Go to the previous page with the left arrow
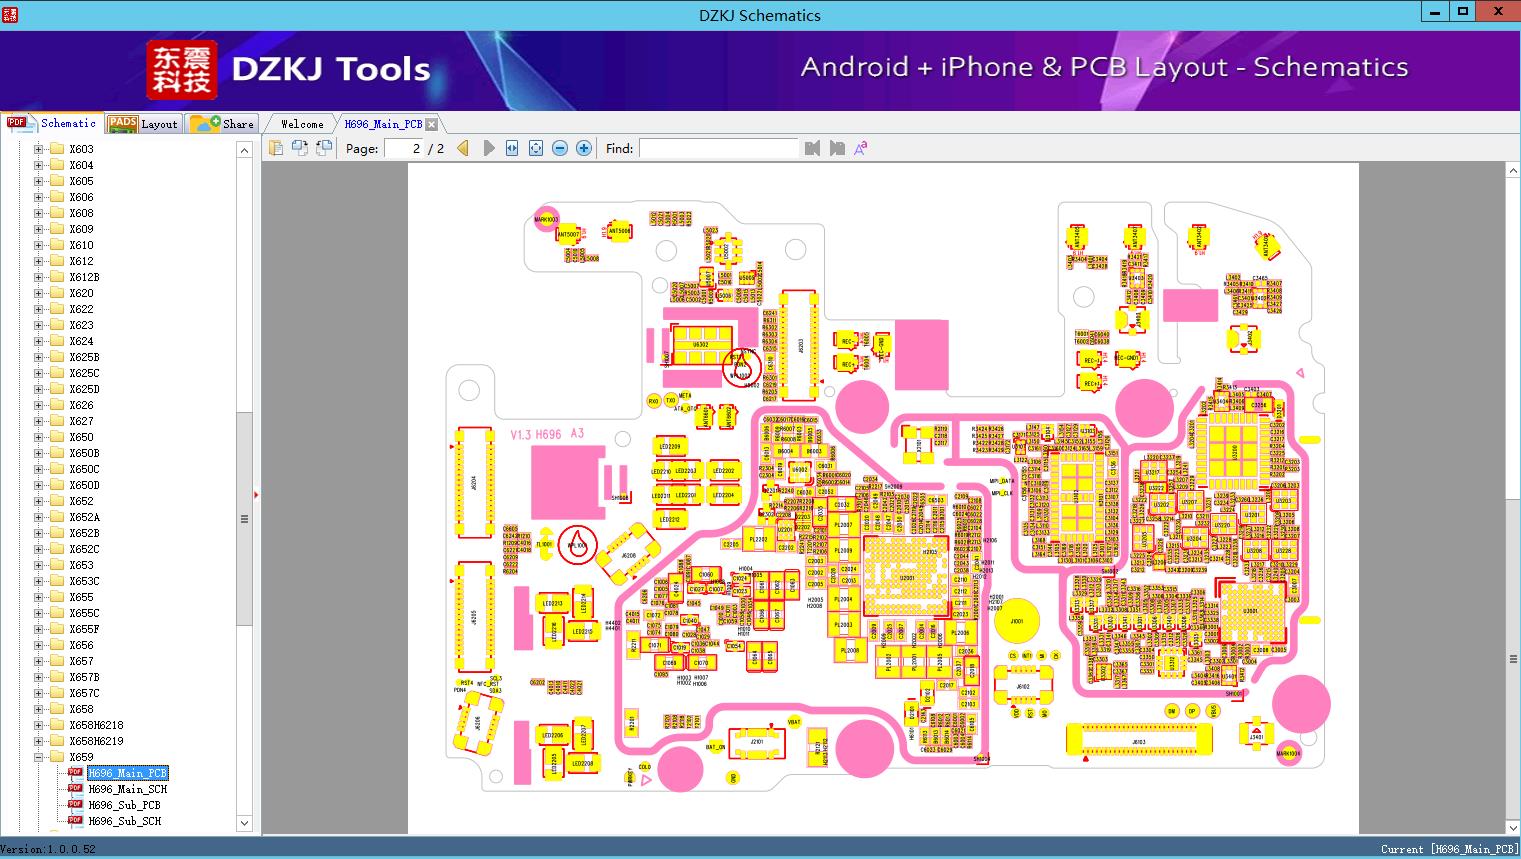The height and width of the screenshot is (859, 1521). tap(463, 148)
